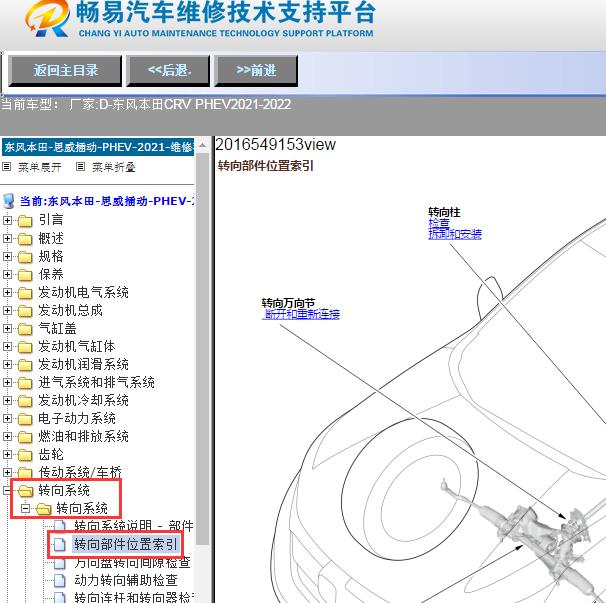Click the 返回主目录 button
606x603 pixels.
[x=65, y=70]
